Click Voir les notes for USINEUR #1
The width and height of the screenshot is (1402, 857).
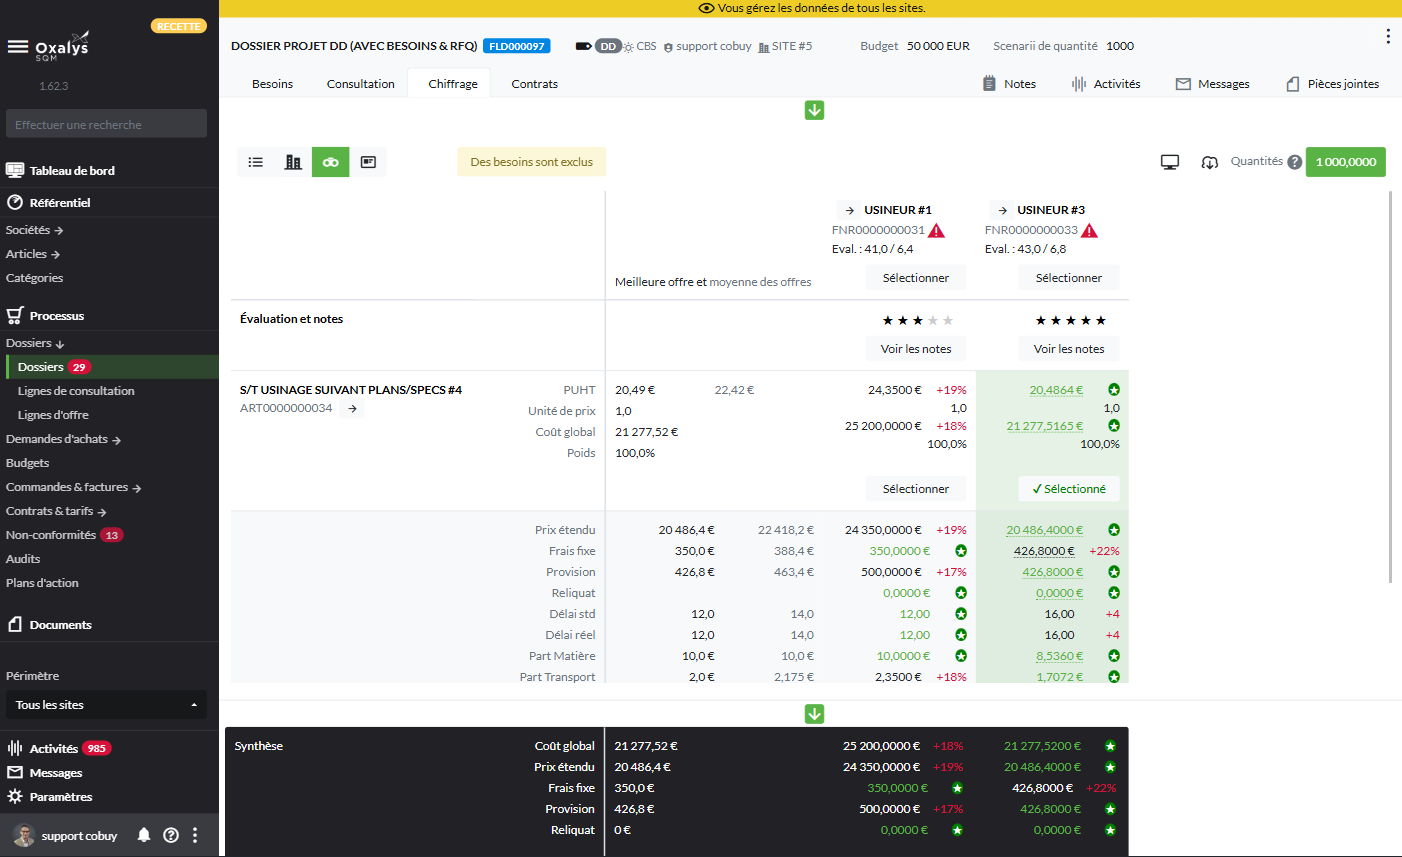pos(915,349)
